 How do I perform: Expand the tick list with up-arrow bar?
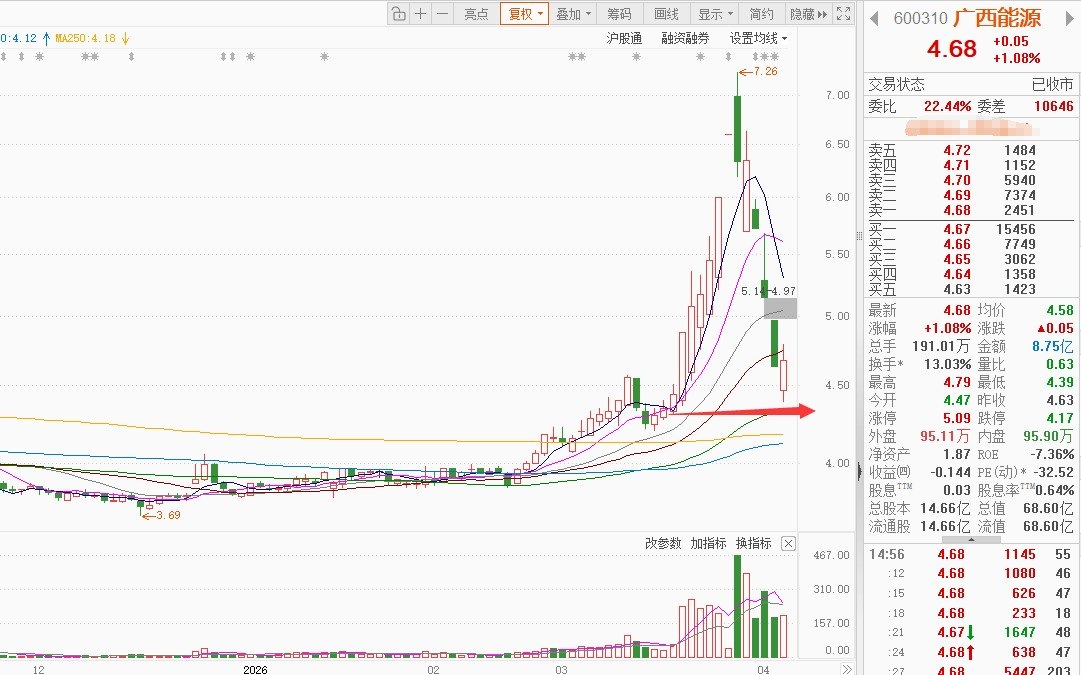click(x=971, y=540)
